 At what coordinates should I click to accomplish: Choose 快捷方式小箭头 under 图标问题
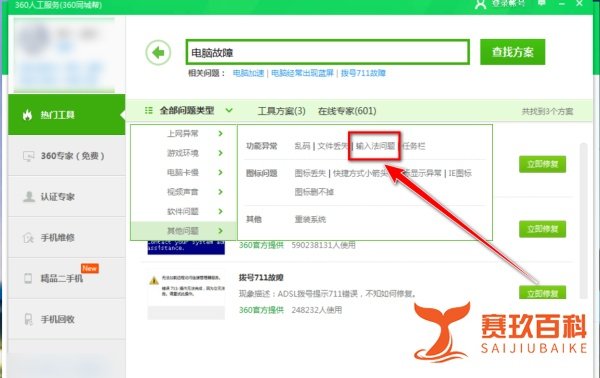tap(360, 173)
